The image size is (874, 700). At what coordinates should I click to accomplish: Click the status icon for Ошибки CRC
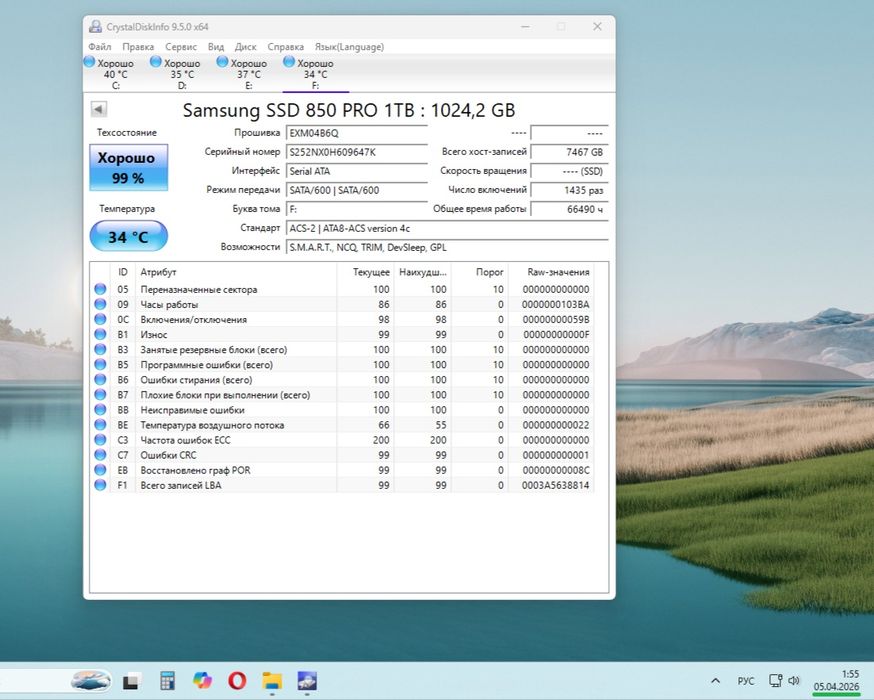point(100,455)
